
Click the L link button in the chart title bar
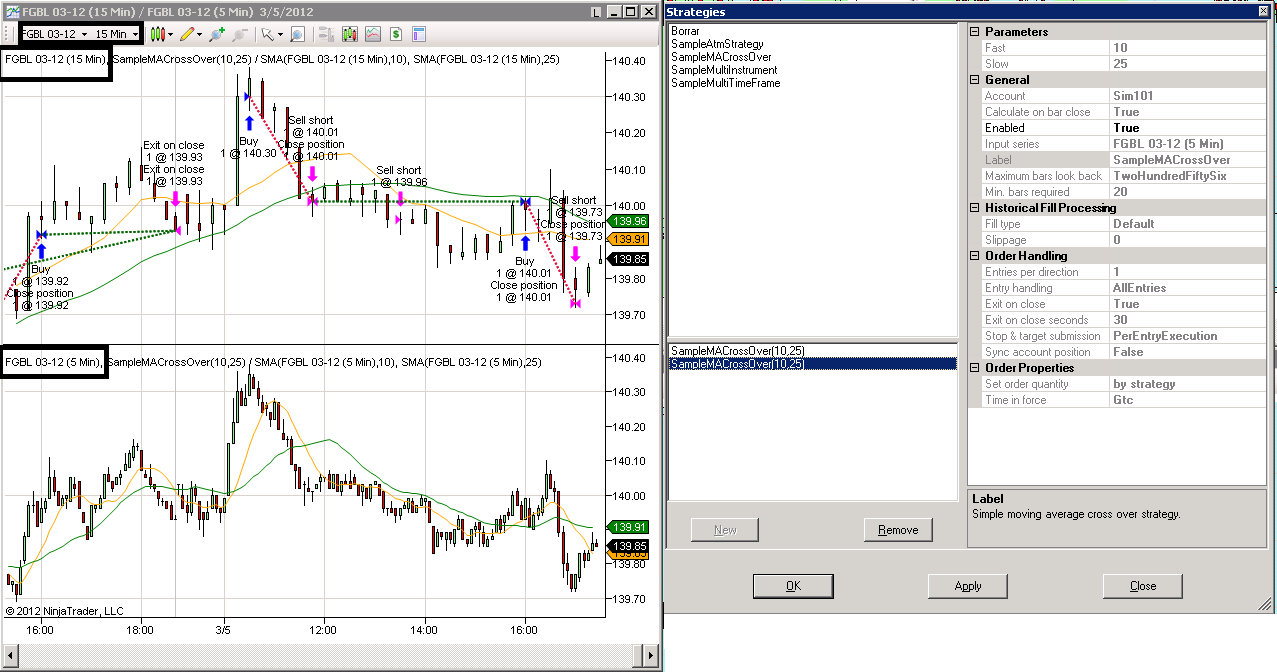[597, 12]
